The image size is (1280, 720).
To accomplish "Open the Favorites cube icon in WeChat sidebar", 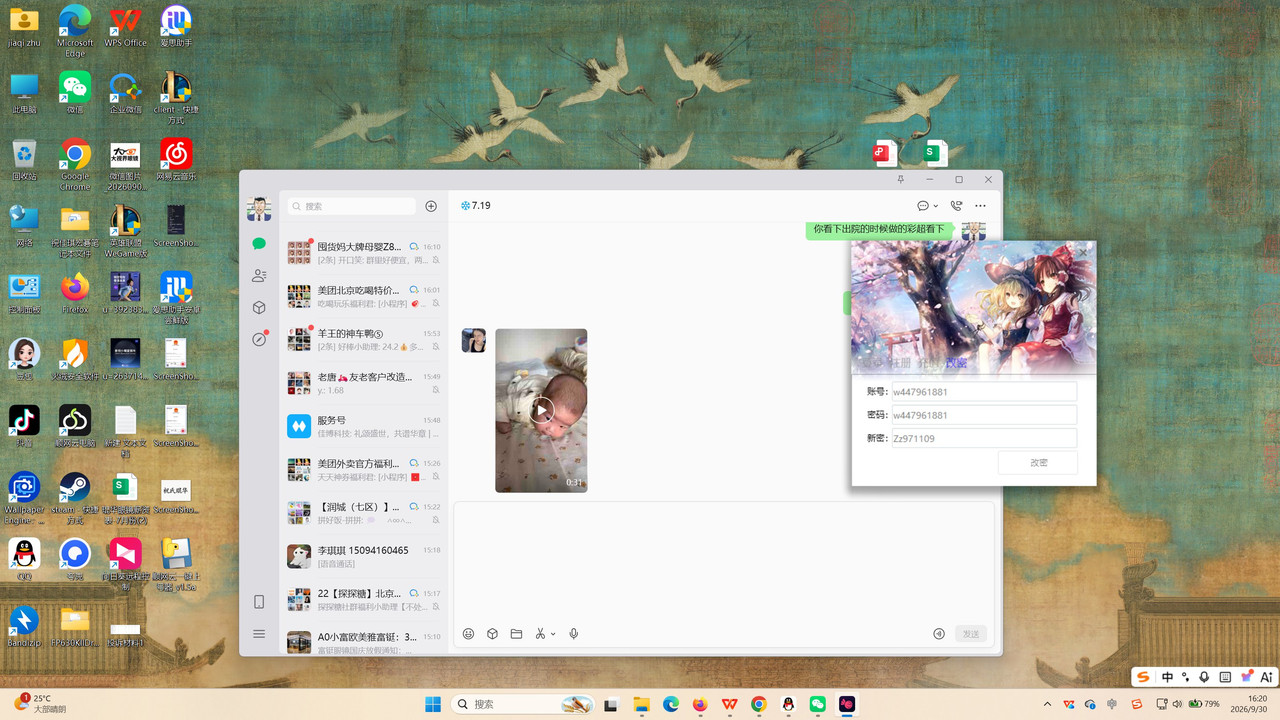I will (x=259, y=307).
